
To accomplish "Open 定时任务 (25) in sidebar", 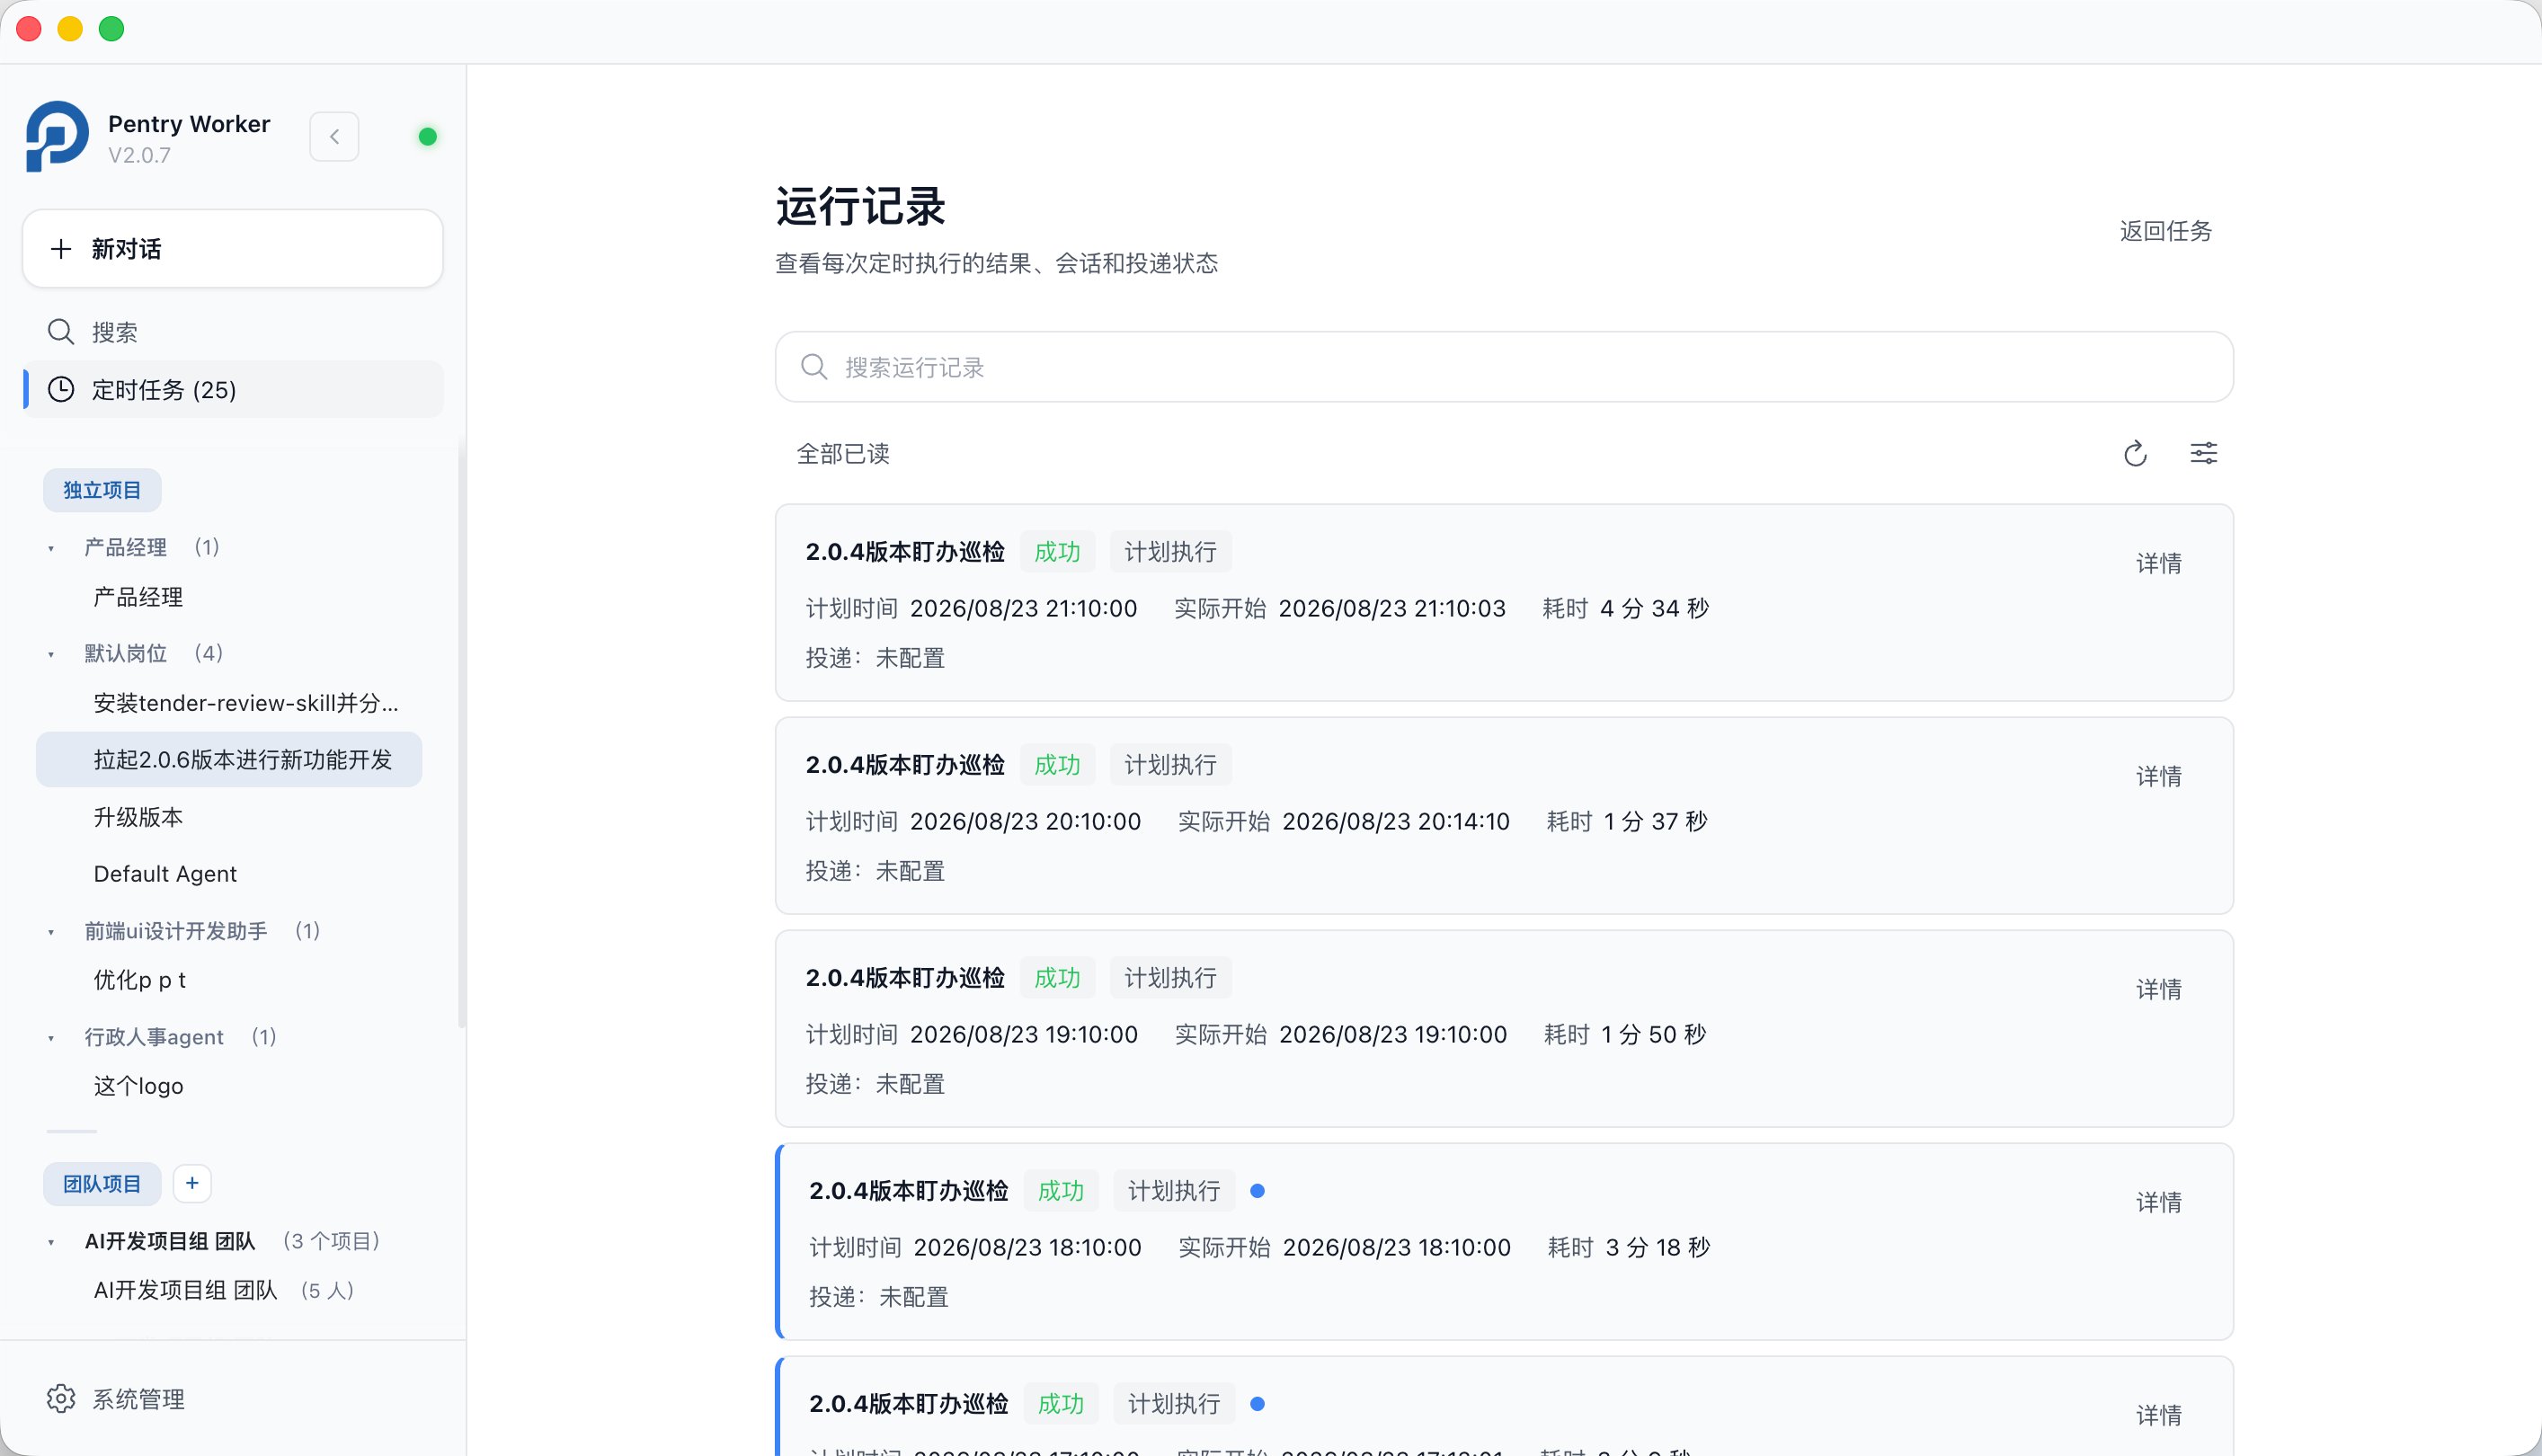I will tap(232, 389).
